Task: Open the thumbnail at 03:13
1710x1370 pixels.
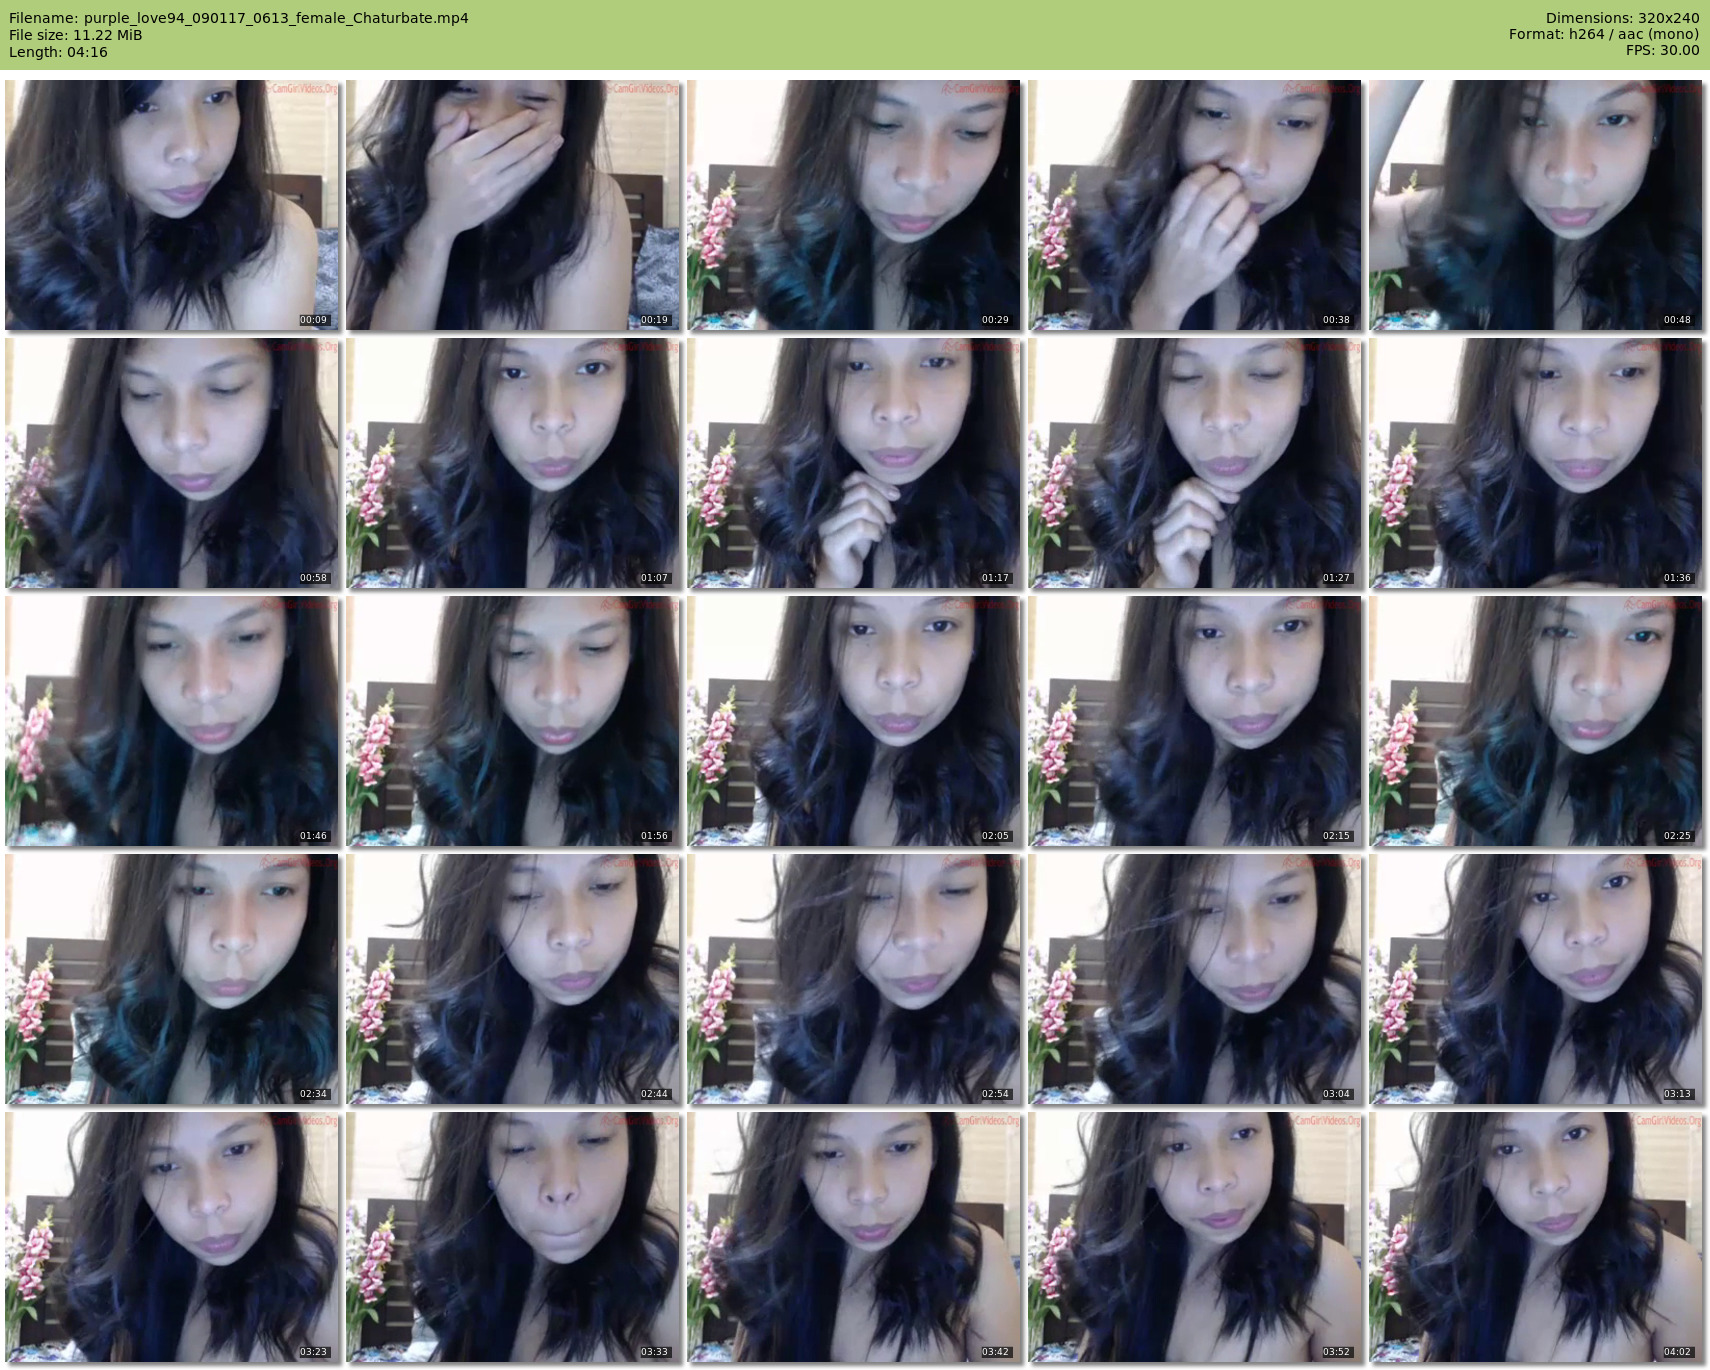Action: [1536, 979]
